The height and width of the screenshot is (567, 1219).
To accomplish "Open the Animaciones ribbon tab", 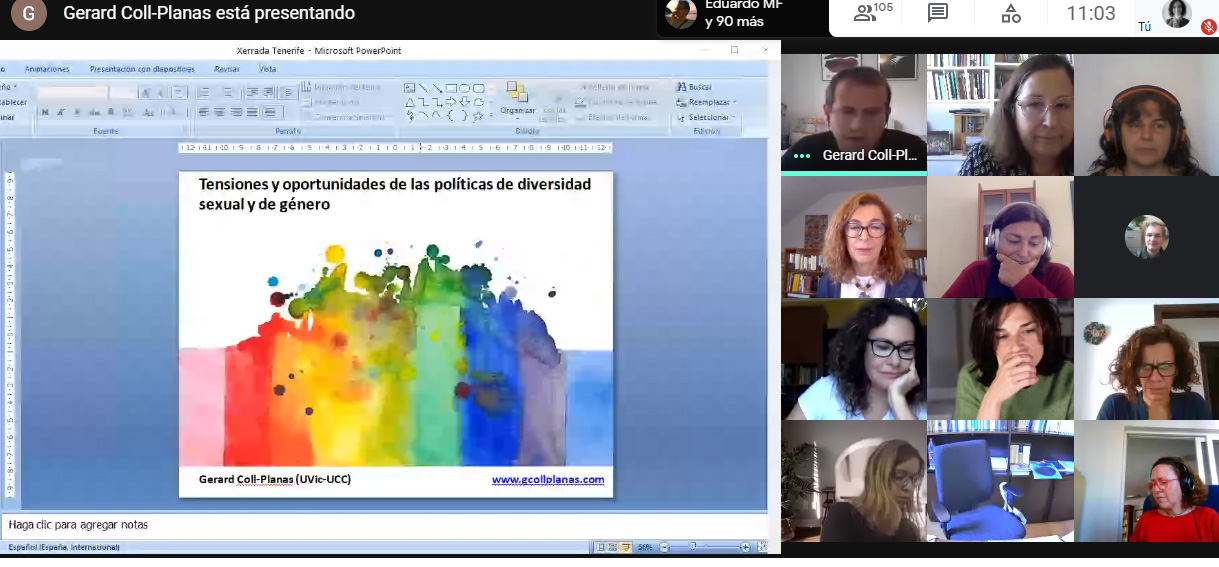I will [47, 69].
